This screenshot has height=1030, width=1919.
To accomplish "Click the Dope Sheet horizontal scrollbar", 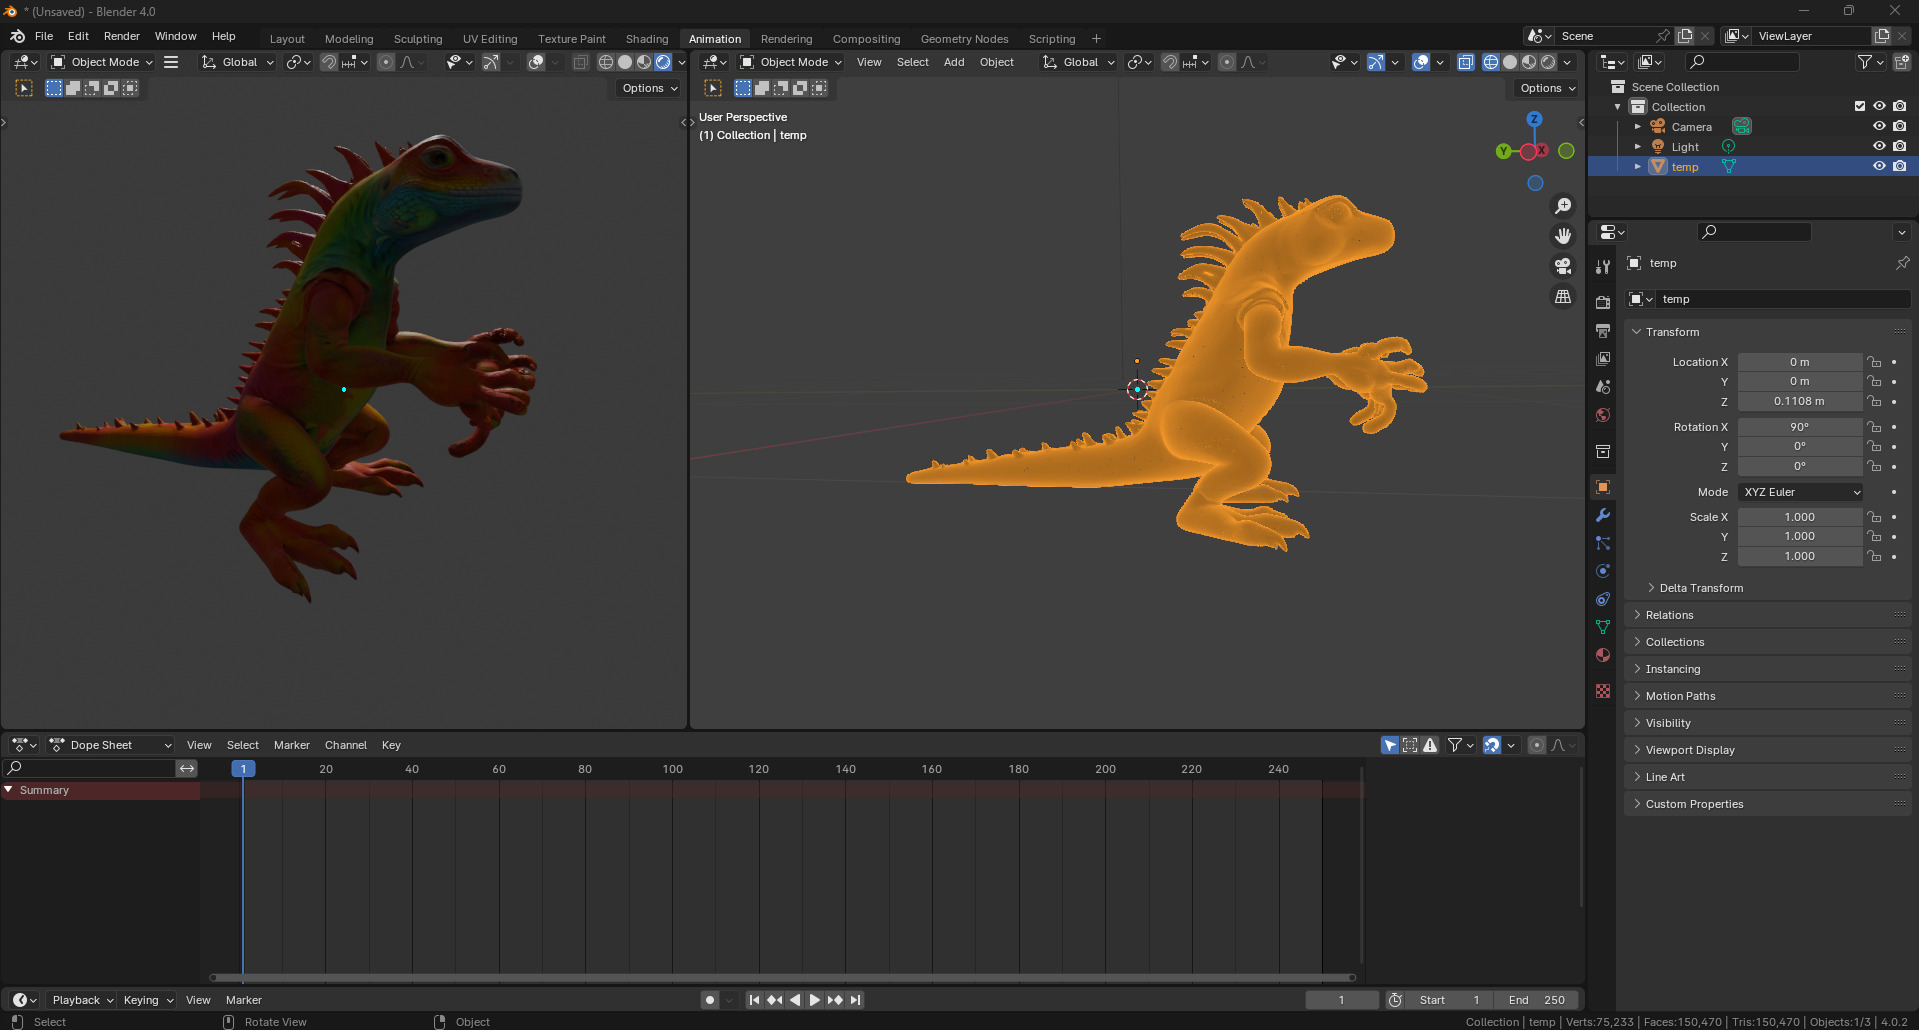I will 783,978.
